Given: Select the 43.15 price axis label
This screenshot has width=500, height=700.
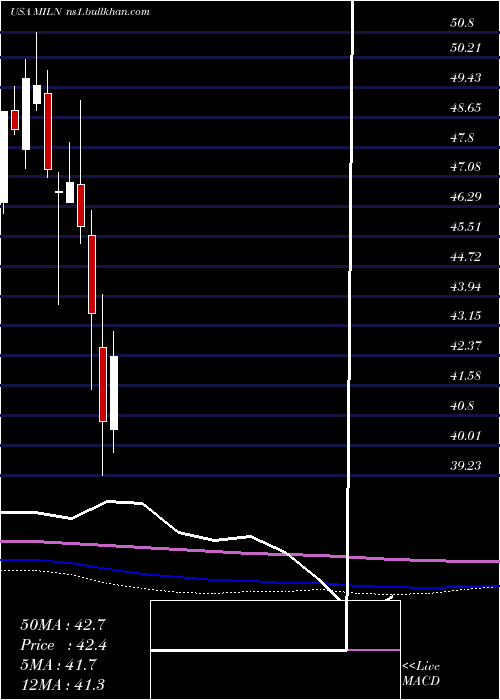Looking at the screenshot, I should tap(466, 316).
